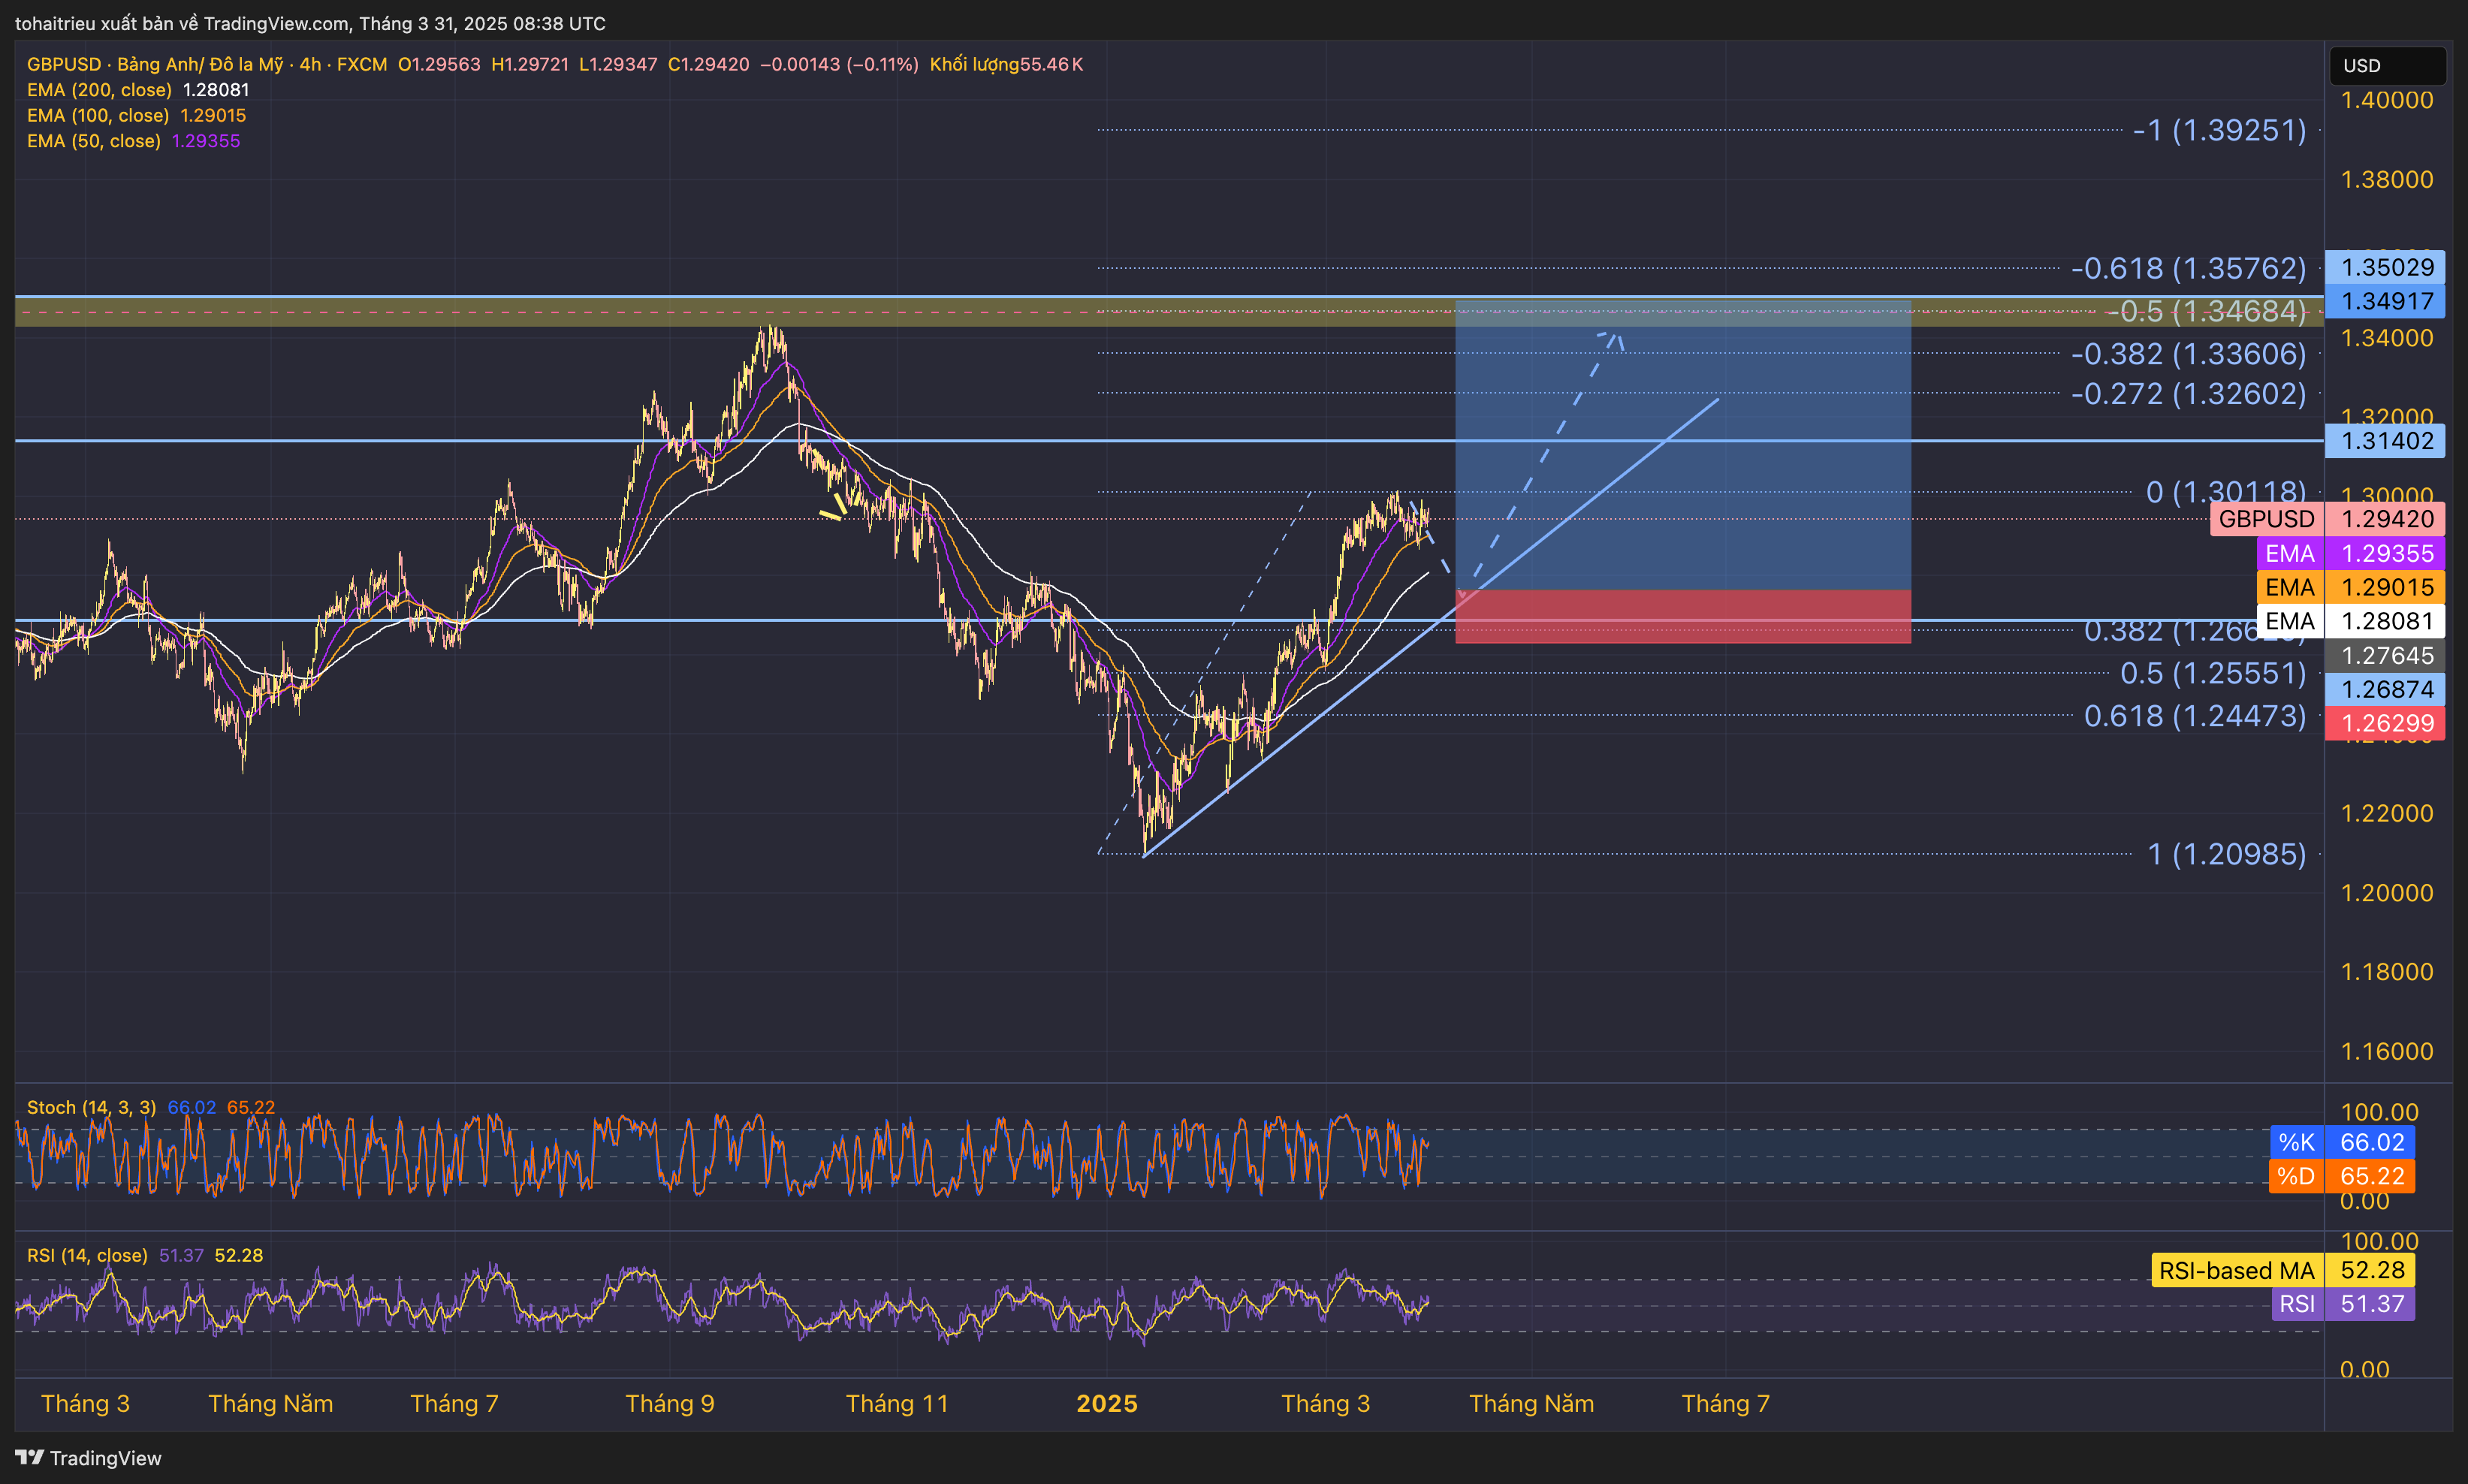
Task: Click the red stop-loss zone of position
Action: click(x=1683, y=616)
